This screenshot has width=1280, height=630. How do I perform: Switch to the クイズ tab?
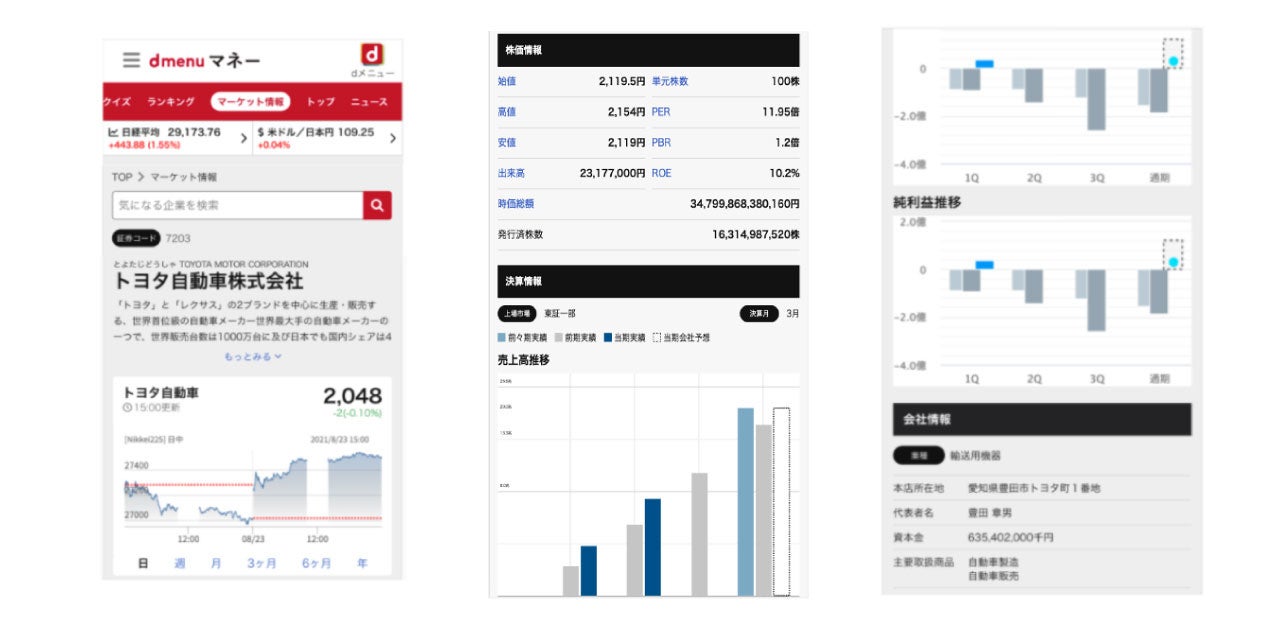117,102
